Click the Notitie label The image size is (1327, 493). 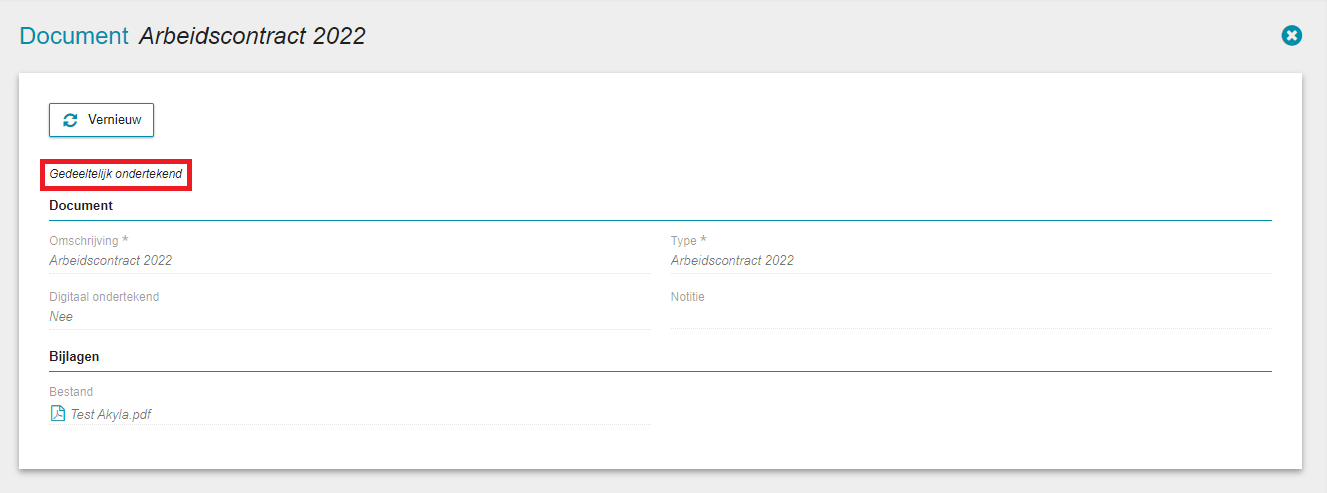click(x=688, y=297)
